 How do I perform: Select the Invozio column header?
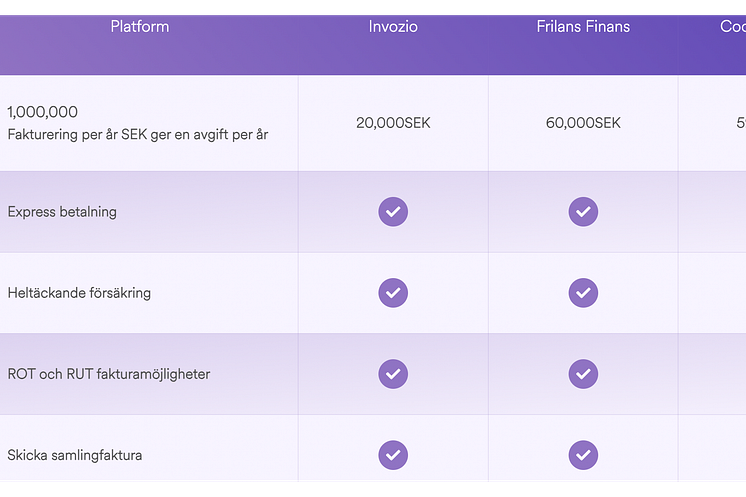coord(393,27)
